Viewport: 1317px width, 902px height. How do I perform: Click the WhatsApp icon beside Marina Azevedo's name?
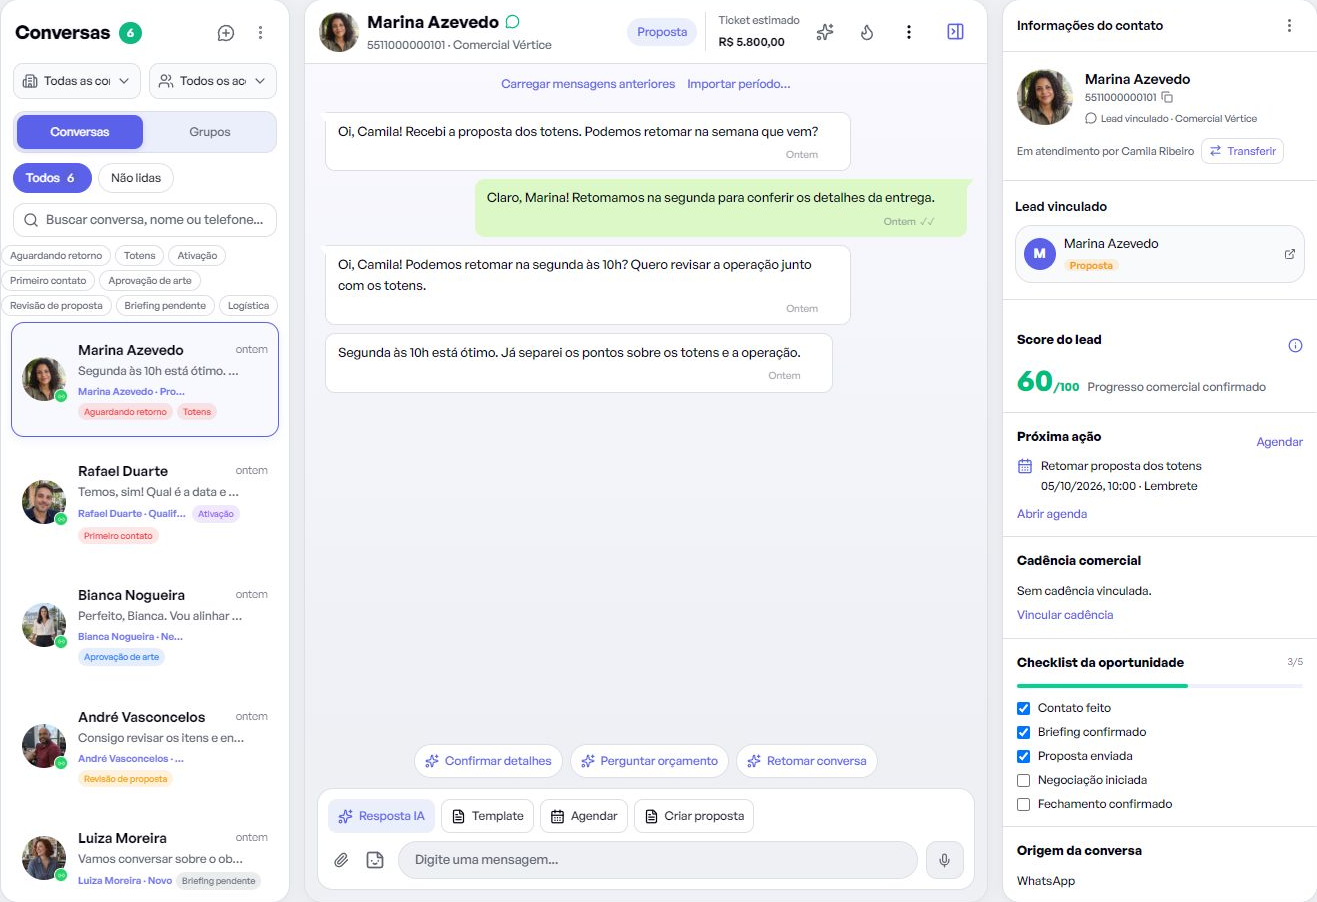(513, 22)
